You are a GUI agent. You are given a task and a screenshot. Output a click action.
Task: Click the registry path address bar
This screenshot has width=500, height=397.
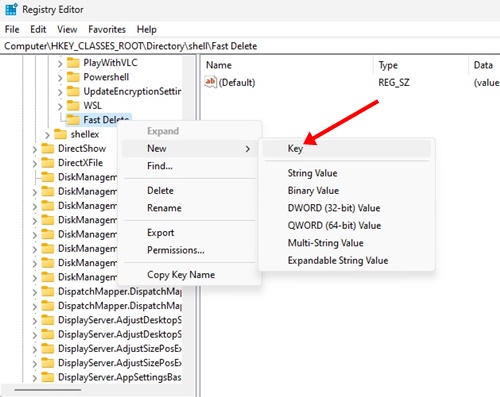250,46
